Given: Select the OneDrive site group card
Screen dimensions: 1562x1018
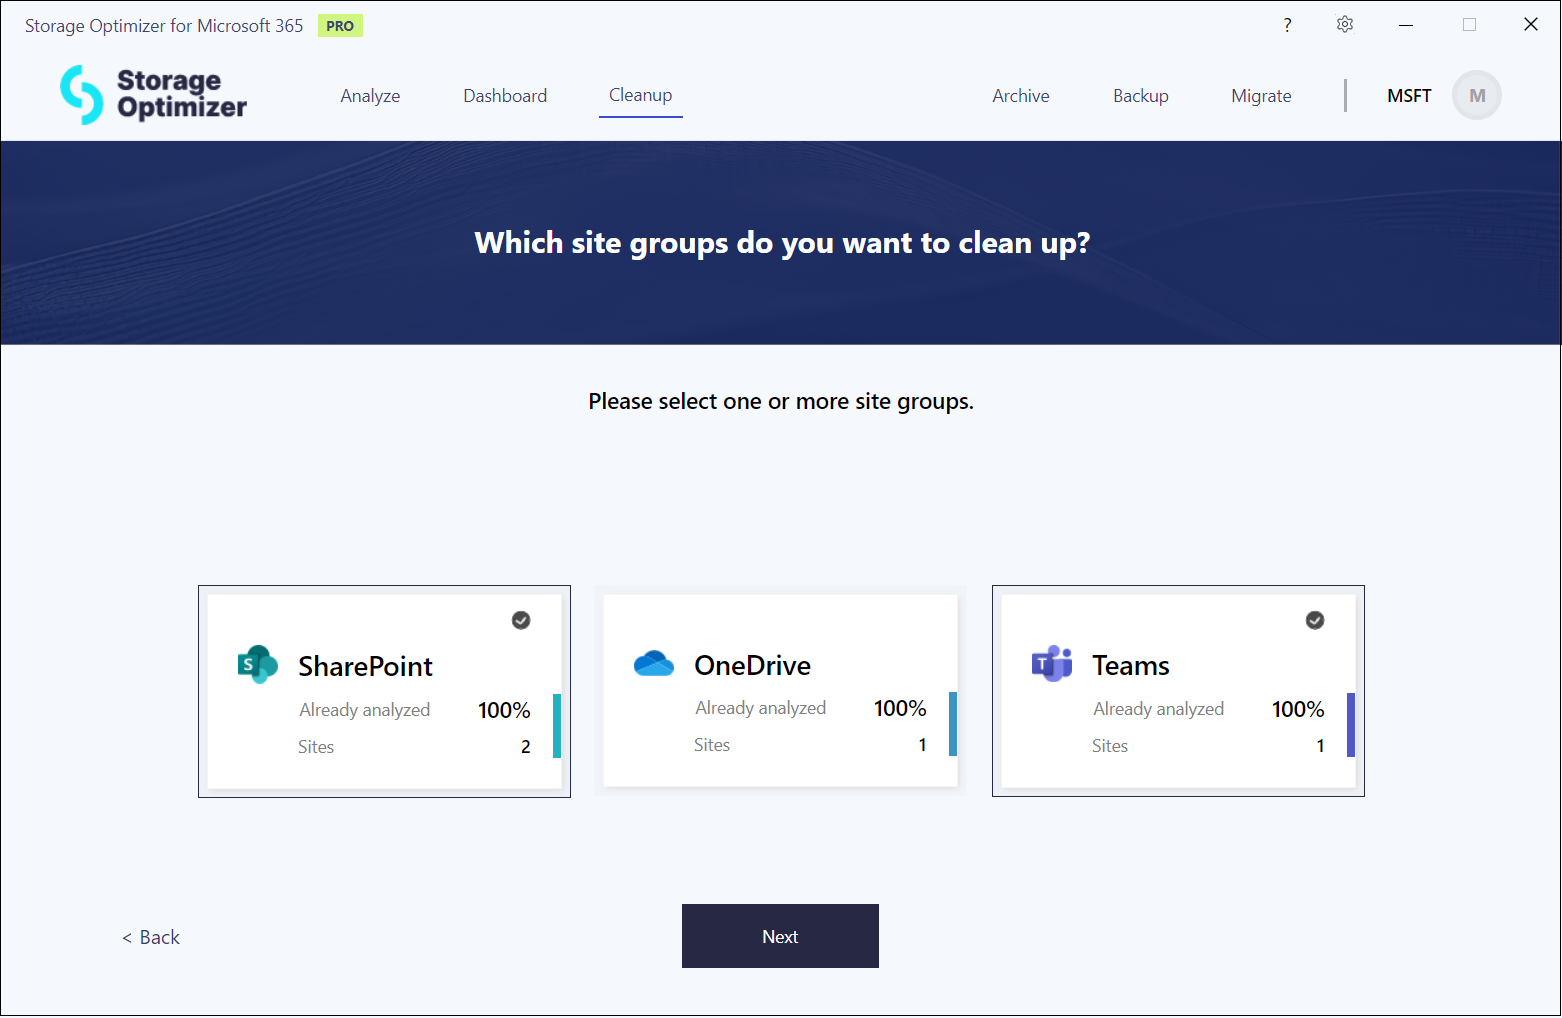Looking at the screenshot, I should [x=780, y=691].
